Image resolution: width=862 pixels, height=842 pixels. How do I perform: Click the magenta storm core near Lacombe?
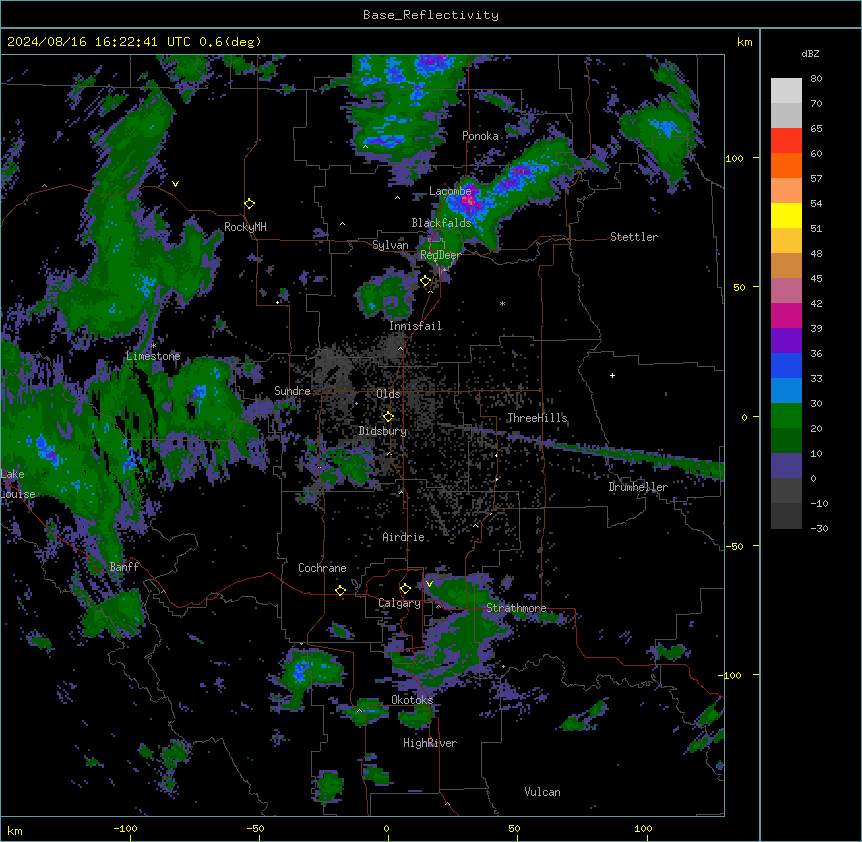(x=468, y=200)
